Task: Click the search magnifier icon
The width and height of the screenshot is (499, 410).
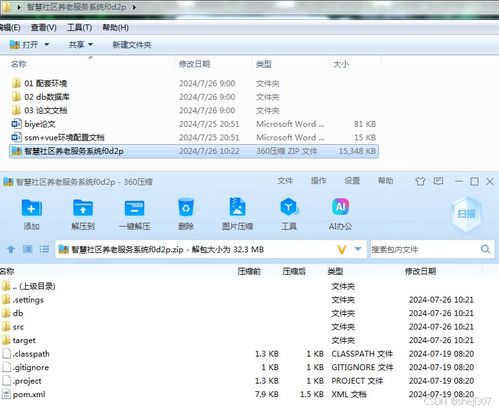Action: point(485,249)
